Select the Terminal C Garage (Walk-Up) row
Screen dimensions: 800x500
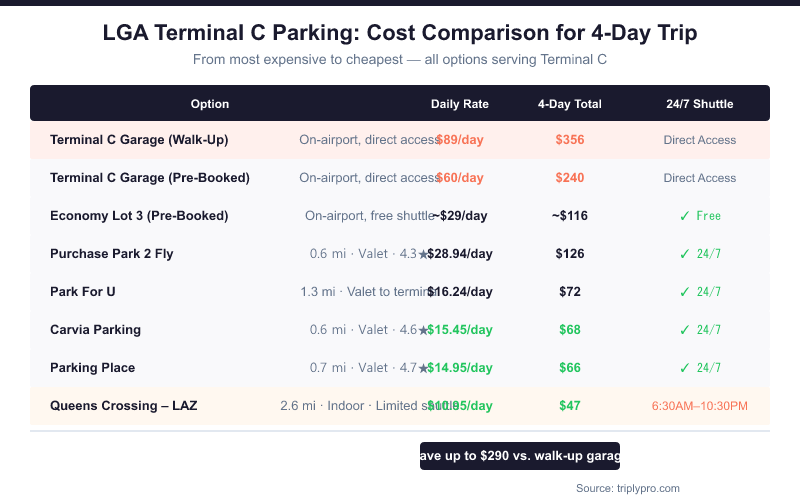click(x=139, y=140)
